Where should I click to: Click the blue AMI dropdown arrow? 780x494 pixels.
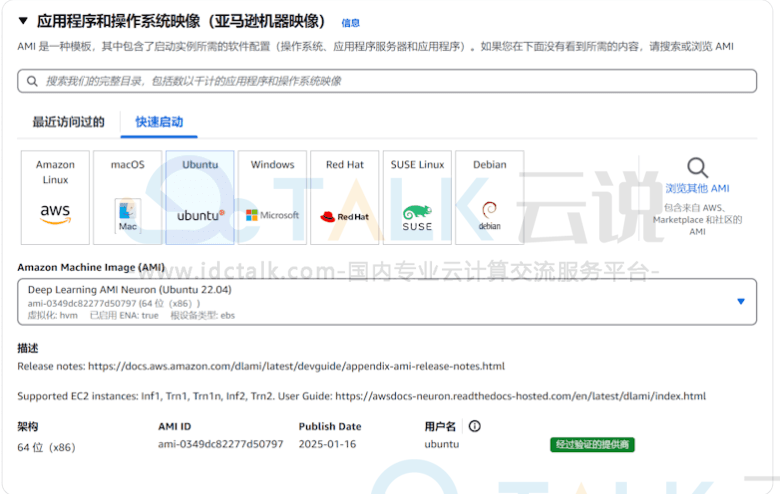[x=741, y=301]
